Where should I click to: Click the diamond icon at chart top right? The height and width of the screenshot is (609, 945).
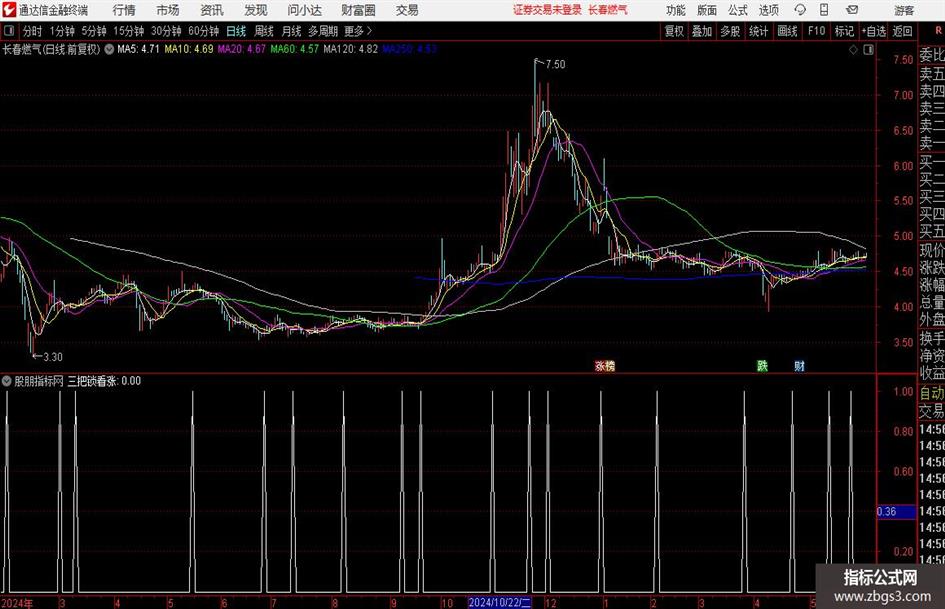(853, 50)
